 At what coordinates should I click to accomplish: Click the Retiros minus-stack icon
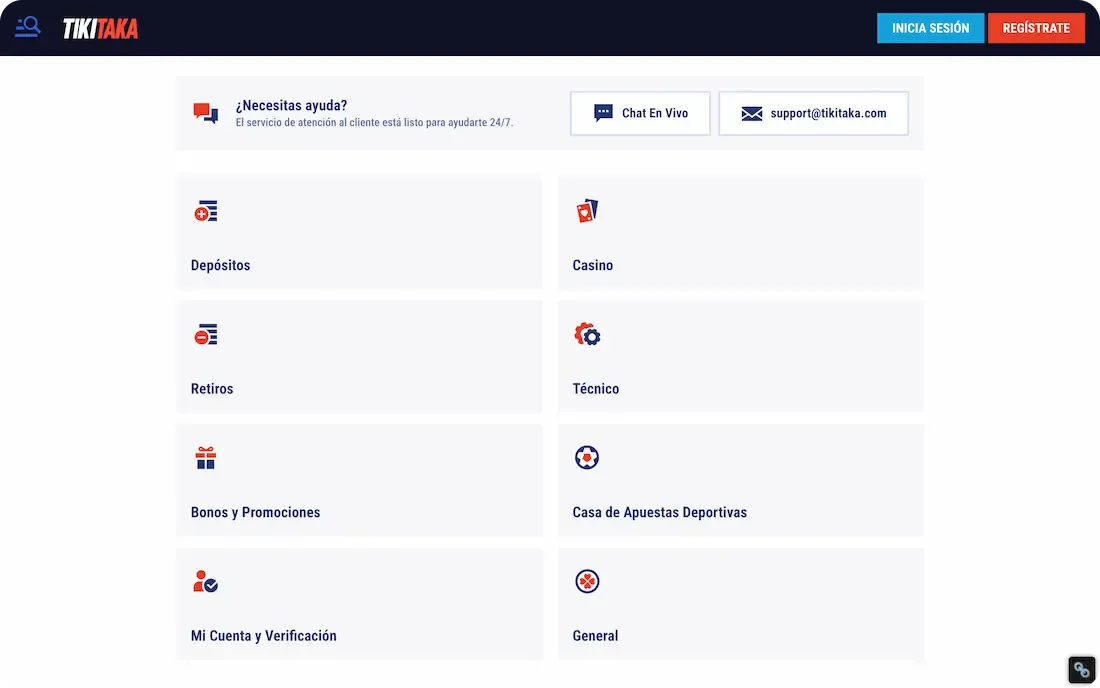tap(205, 335)
